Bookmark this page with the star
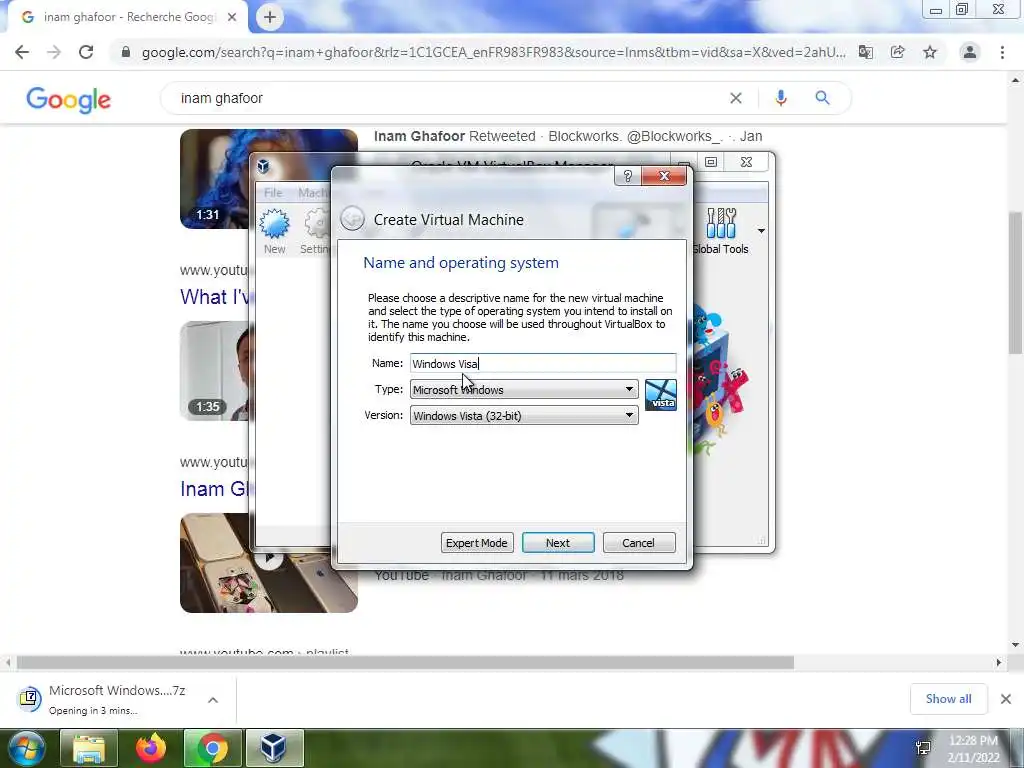Screen dimensions: 1024x768 [930, 52]
